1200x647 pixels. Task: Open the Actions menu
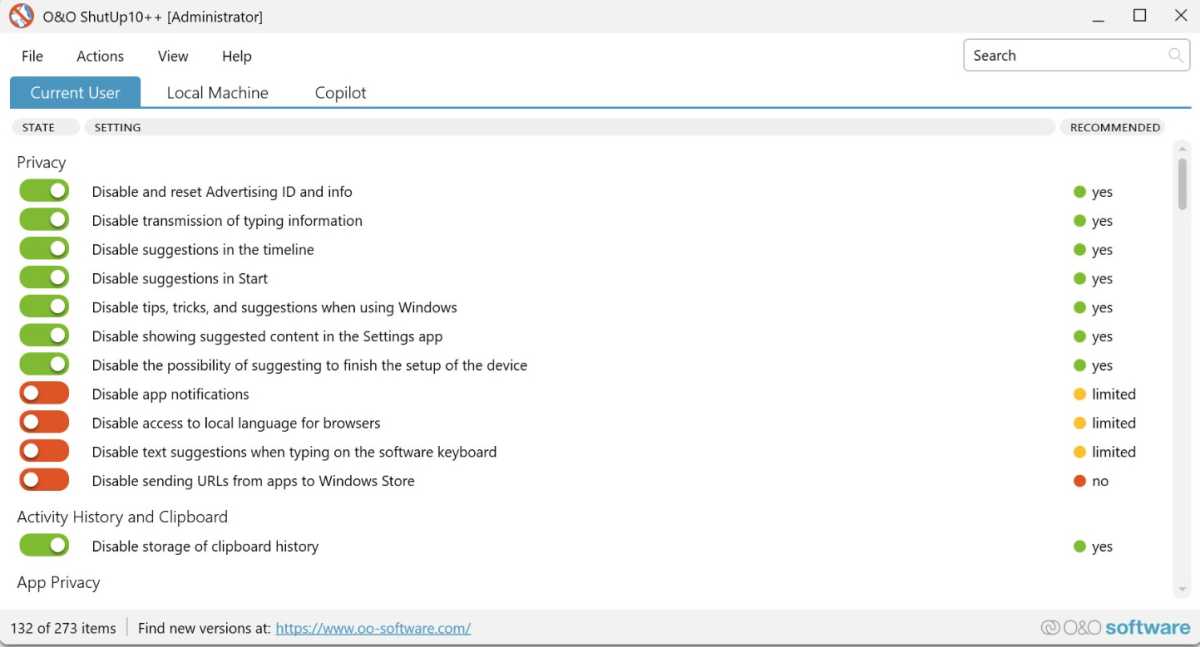coord(100,57)
